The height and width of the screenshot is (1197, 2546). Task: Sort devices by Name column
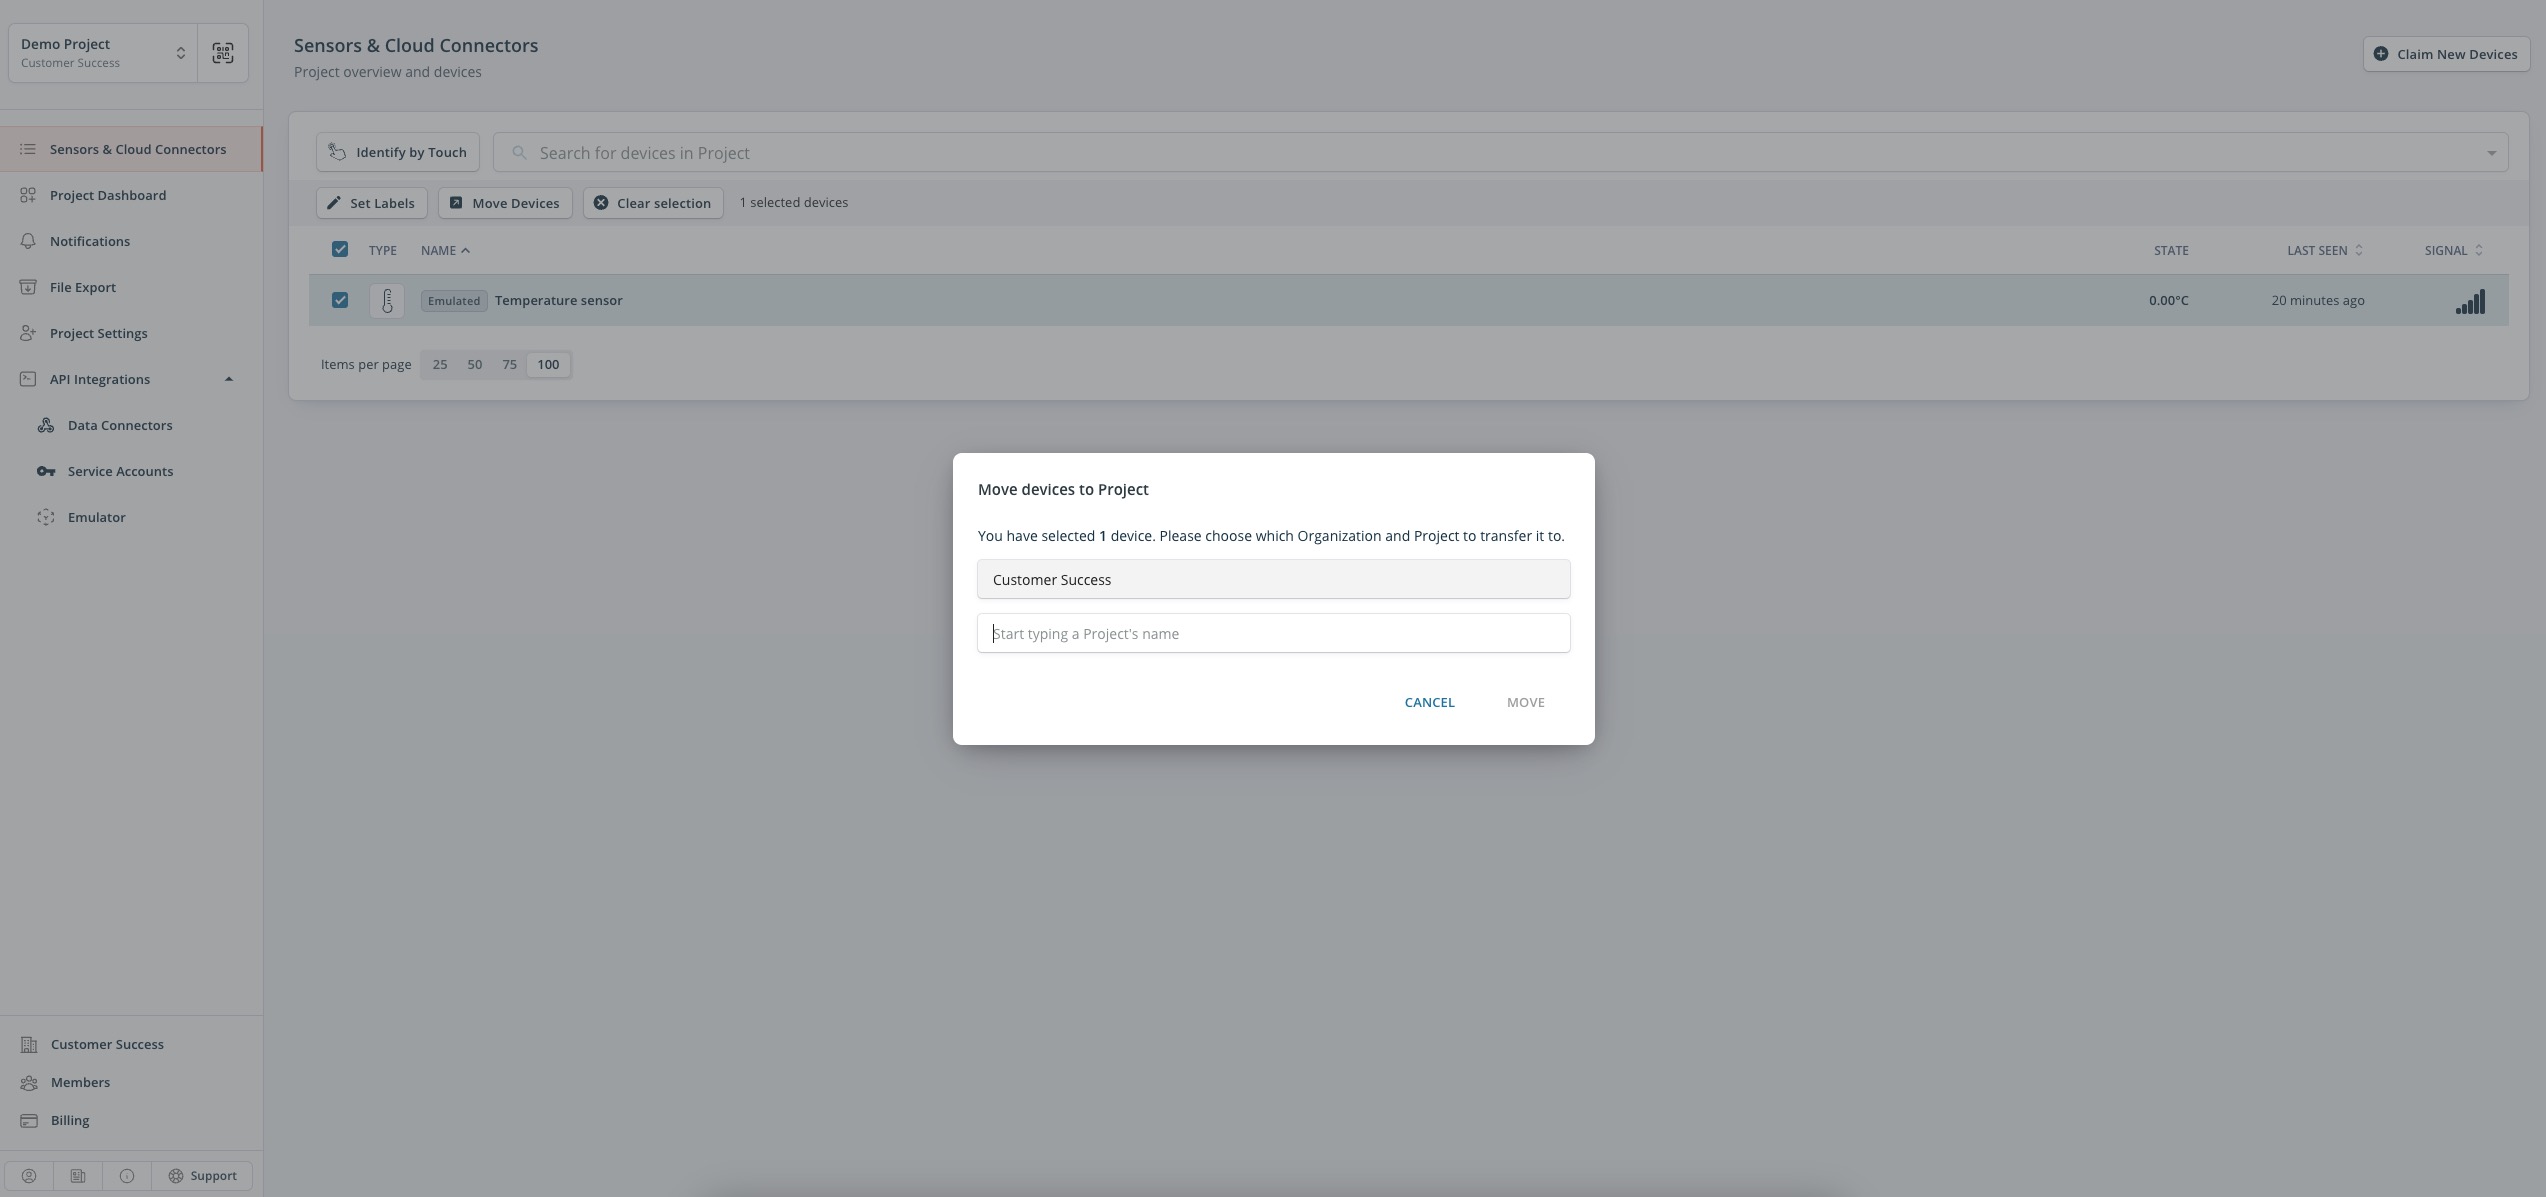pyautogui.click(x=445, y=251)
